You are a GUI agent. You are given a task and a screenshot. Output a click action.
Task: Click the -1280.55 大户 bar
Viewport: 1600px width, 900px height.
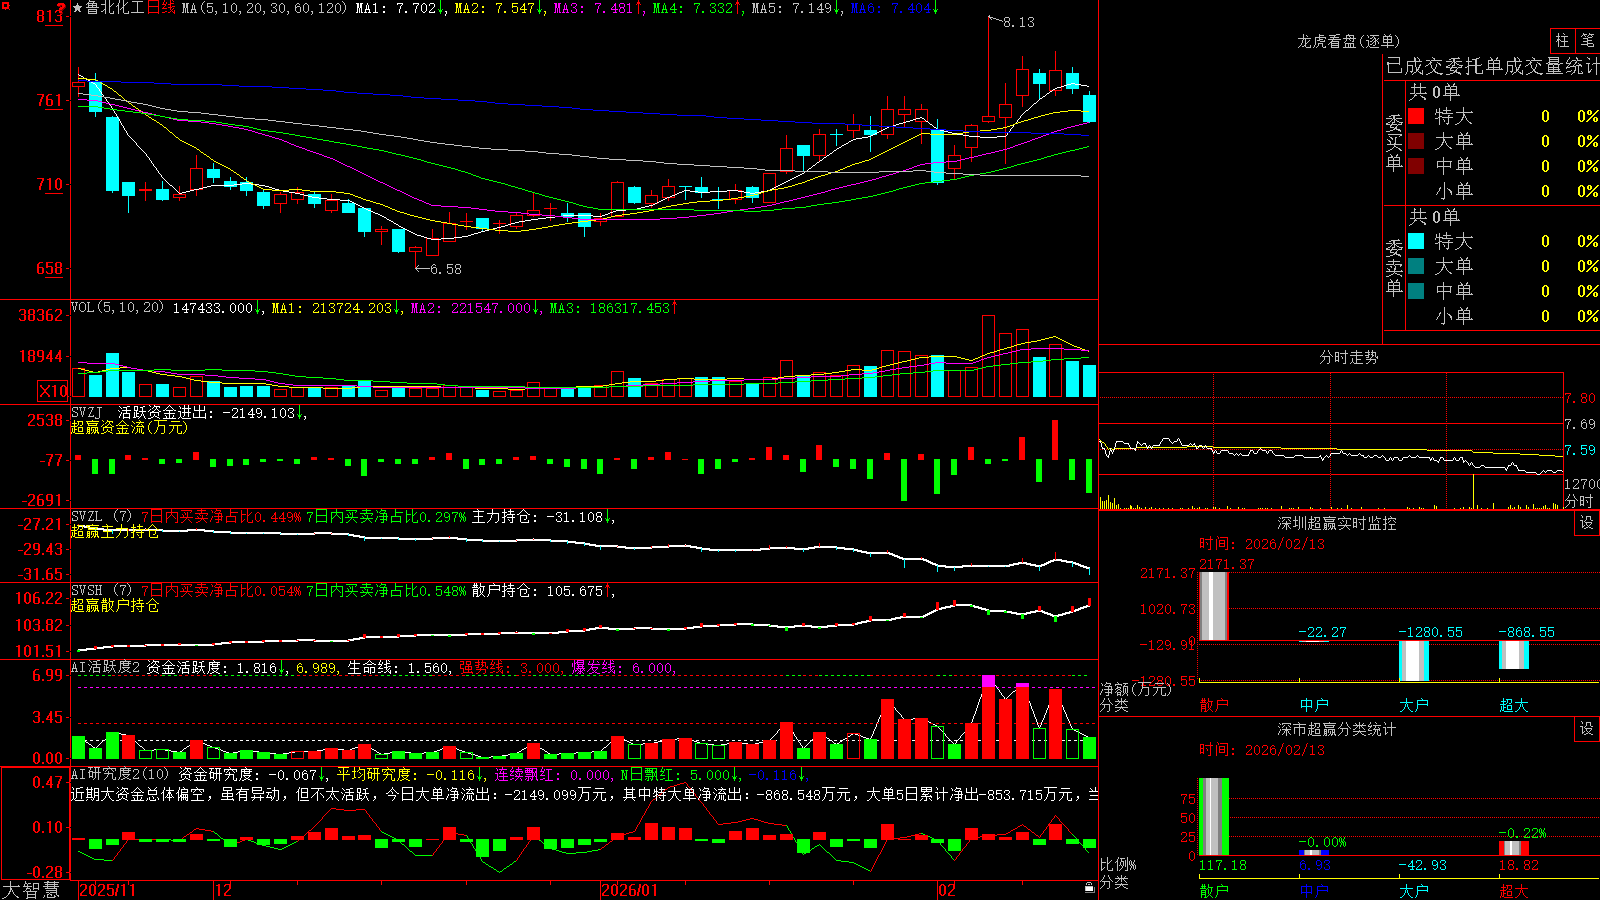1414,661
